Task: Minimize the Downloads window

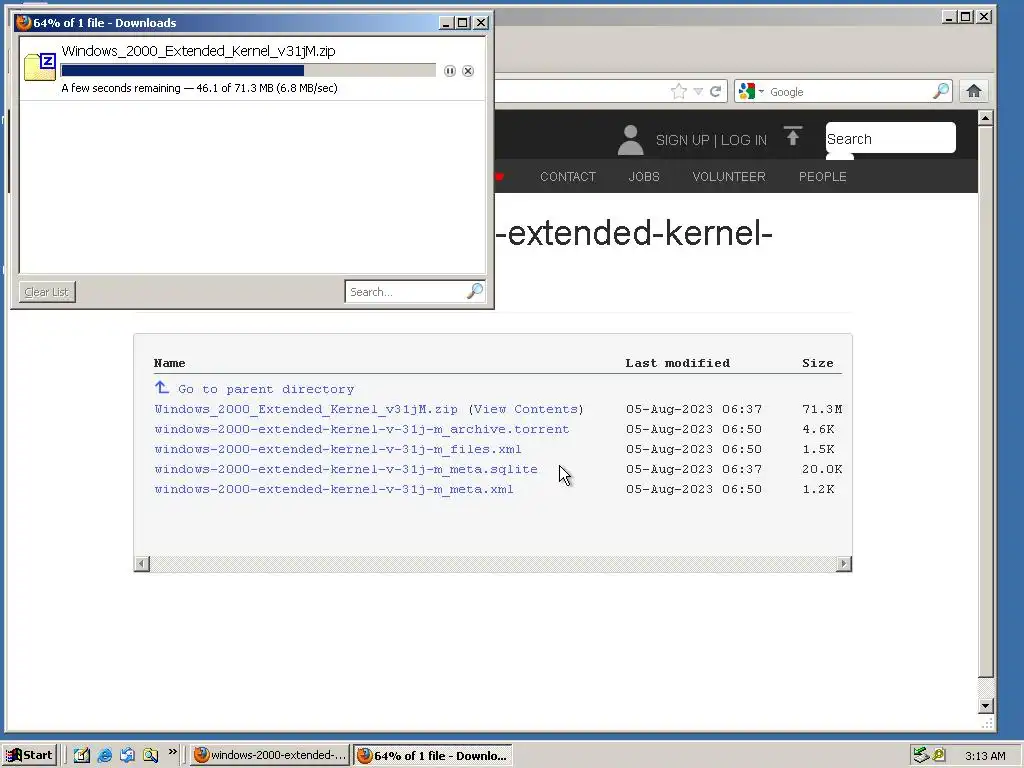Action: coord(447,23)
